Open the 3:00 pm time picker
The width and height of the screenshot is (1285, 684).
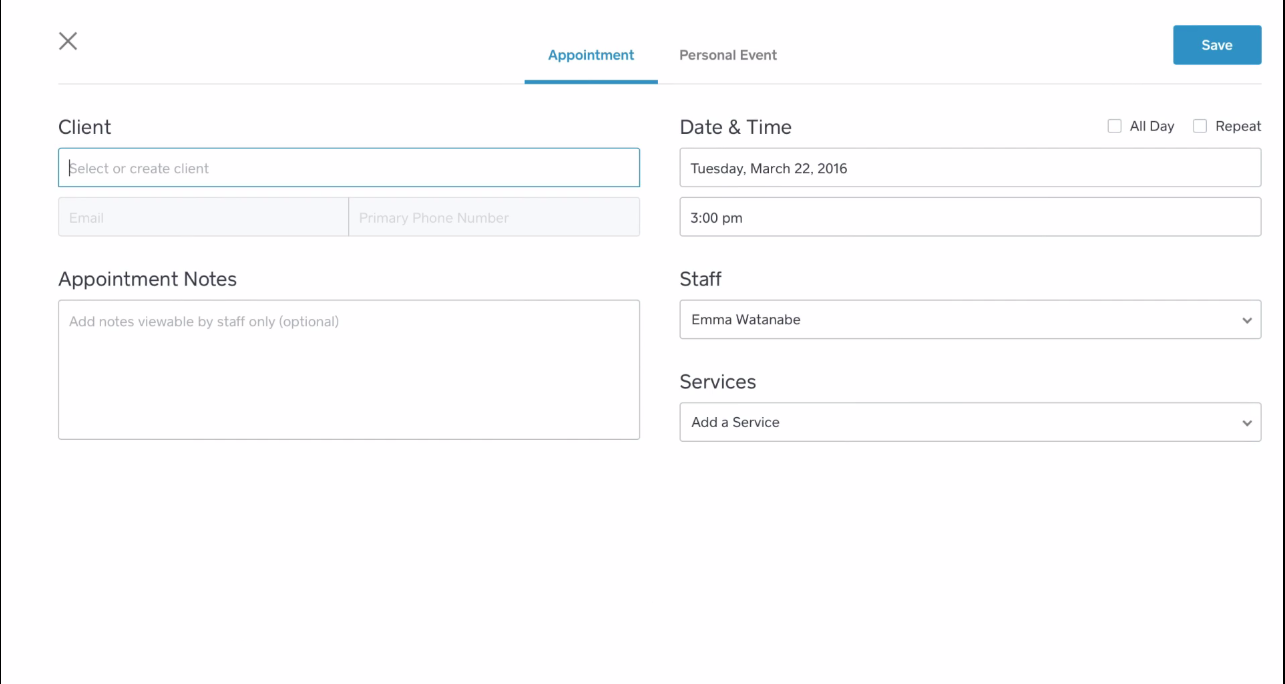(969, 217)
